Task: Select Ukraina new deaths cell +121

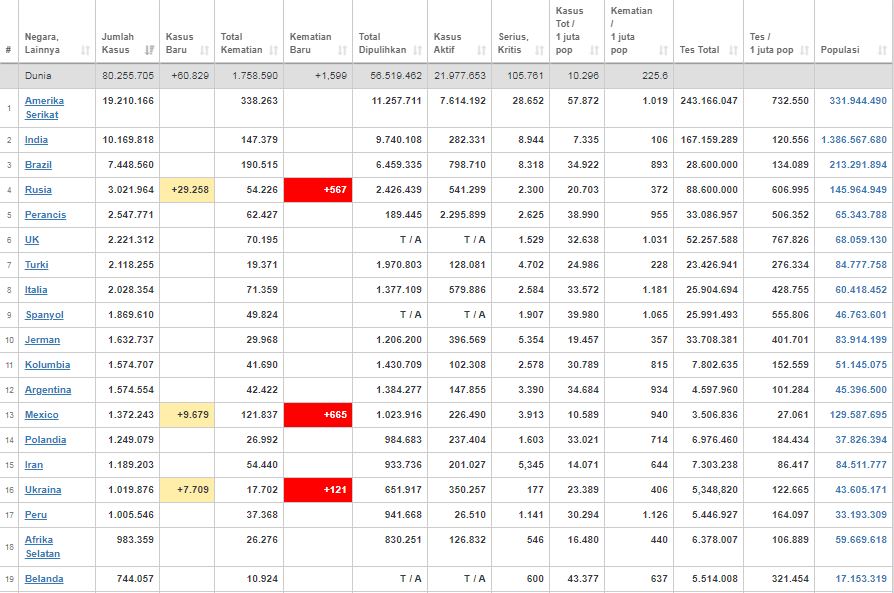Action: pyautogui.click(x=318, y=490)
